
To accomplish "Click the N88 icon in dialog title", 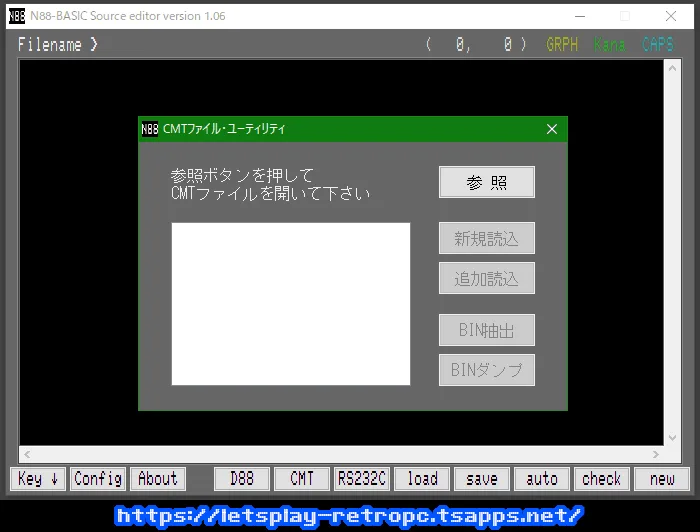I will tap(150, 129).
